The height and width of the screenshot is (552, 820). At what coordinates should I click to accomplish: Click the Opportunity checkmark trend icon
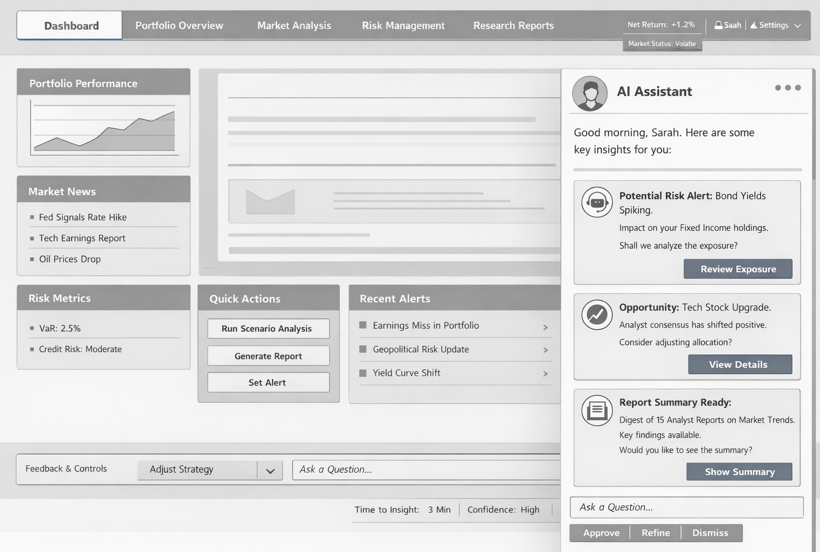point(598,314)
